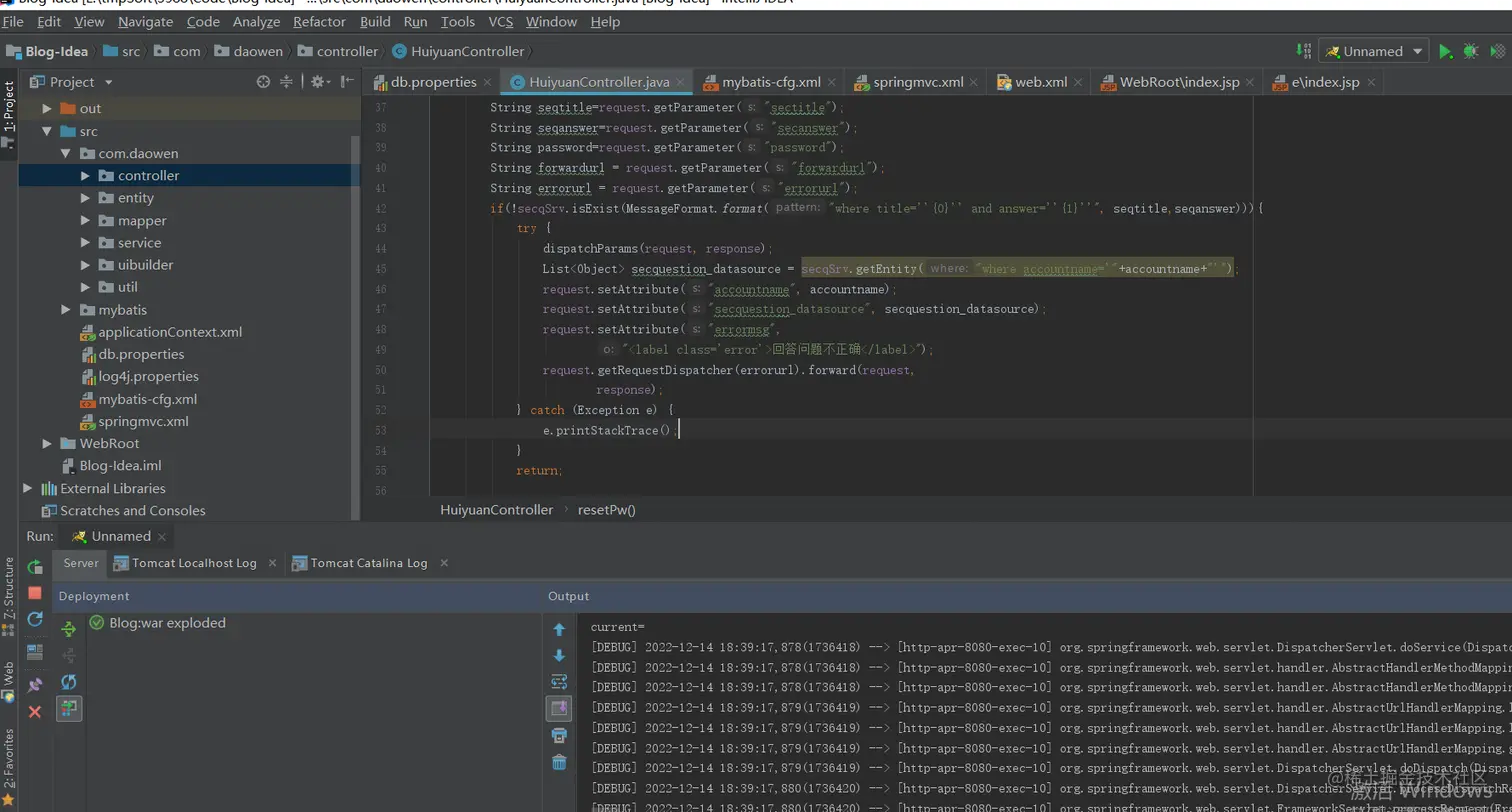Toggle pin tab in Run panel

coord(35,685)
